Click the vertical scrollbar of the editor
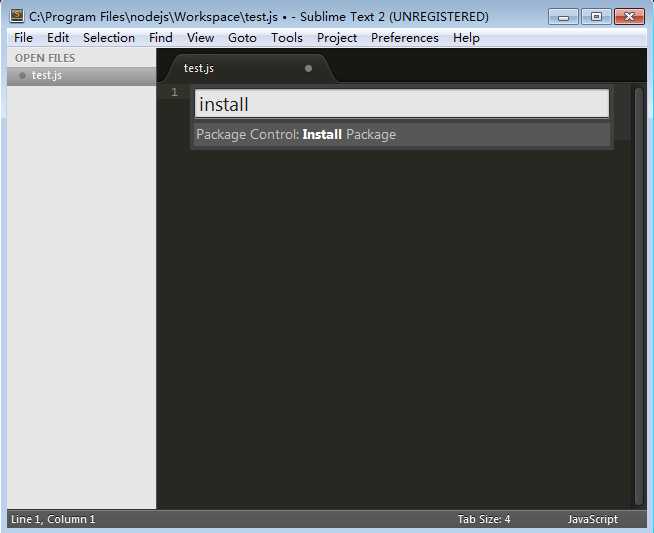 pos(638,296)
